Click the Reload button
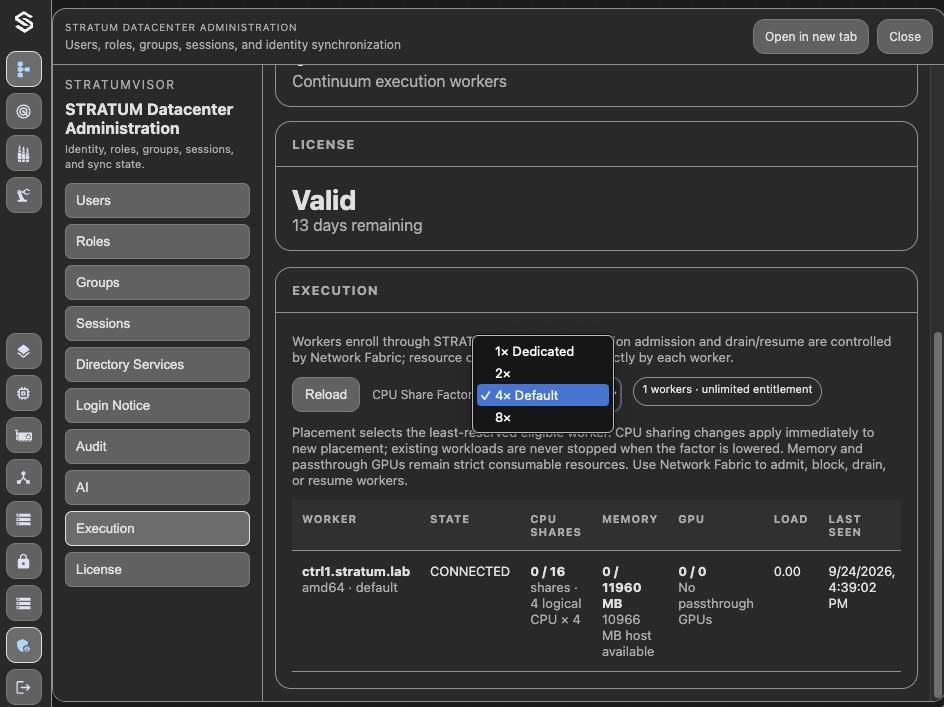This screenshot has height=707, width=944. point(326,394)
